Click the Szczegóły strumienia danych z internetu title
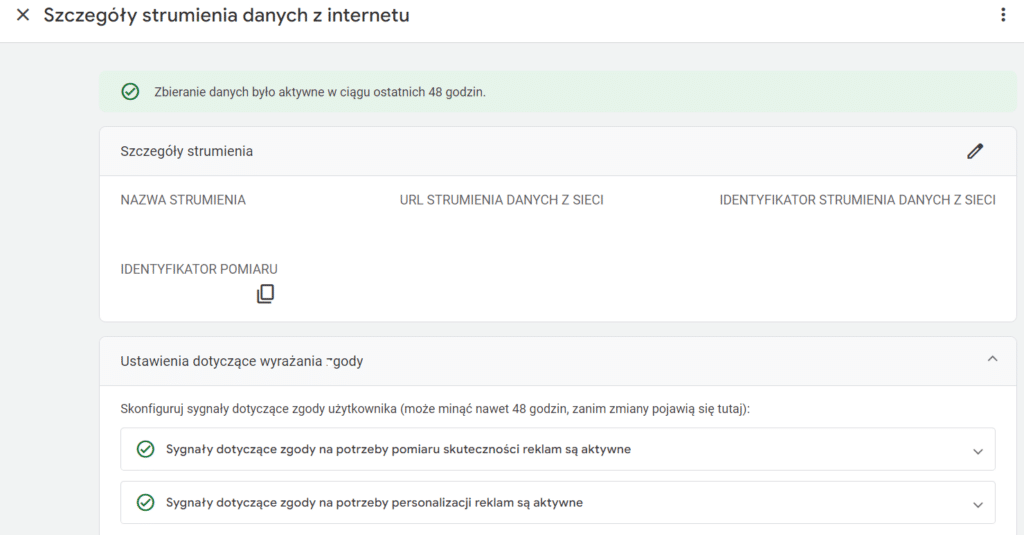The height and width of the screenshot is (535, 1024). tap(227, 15)
